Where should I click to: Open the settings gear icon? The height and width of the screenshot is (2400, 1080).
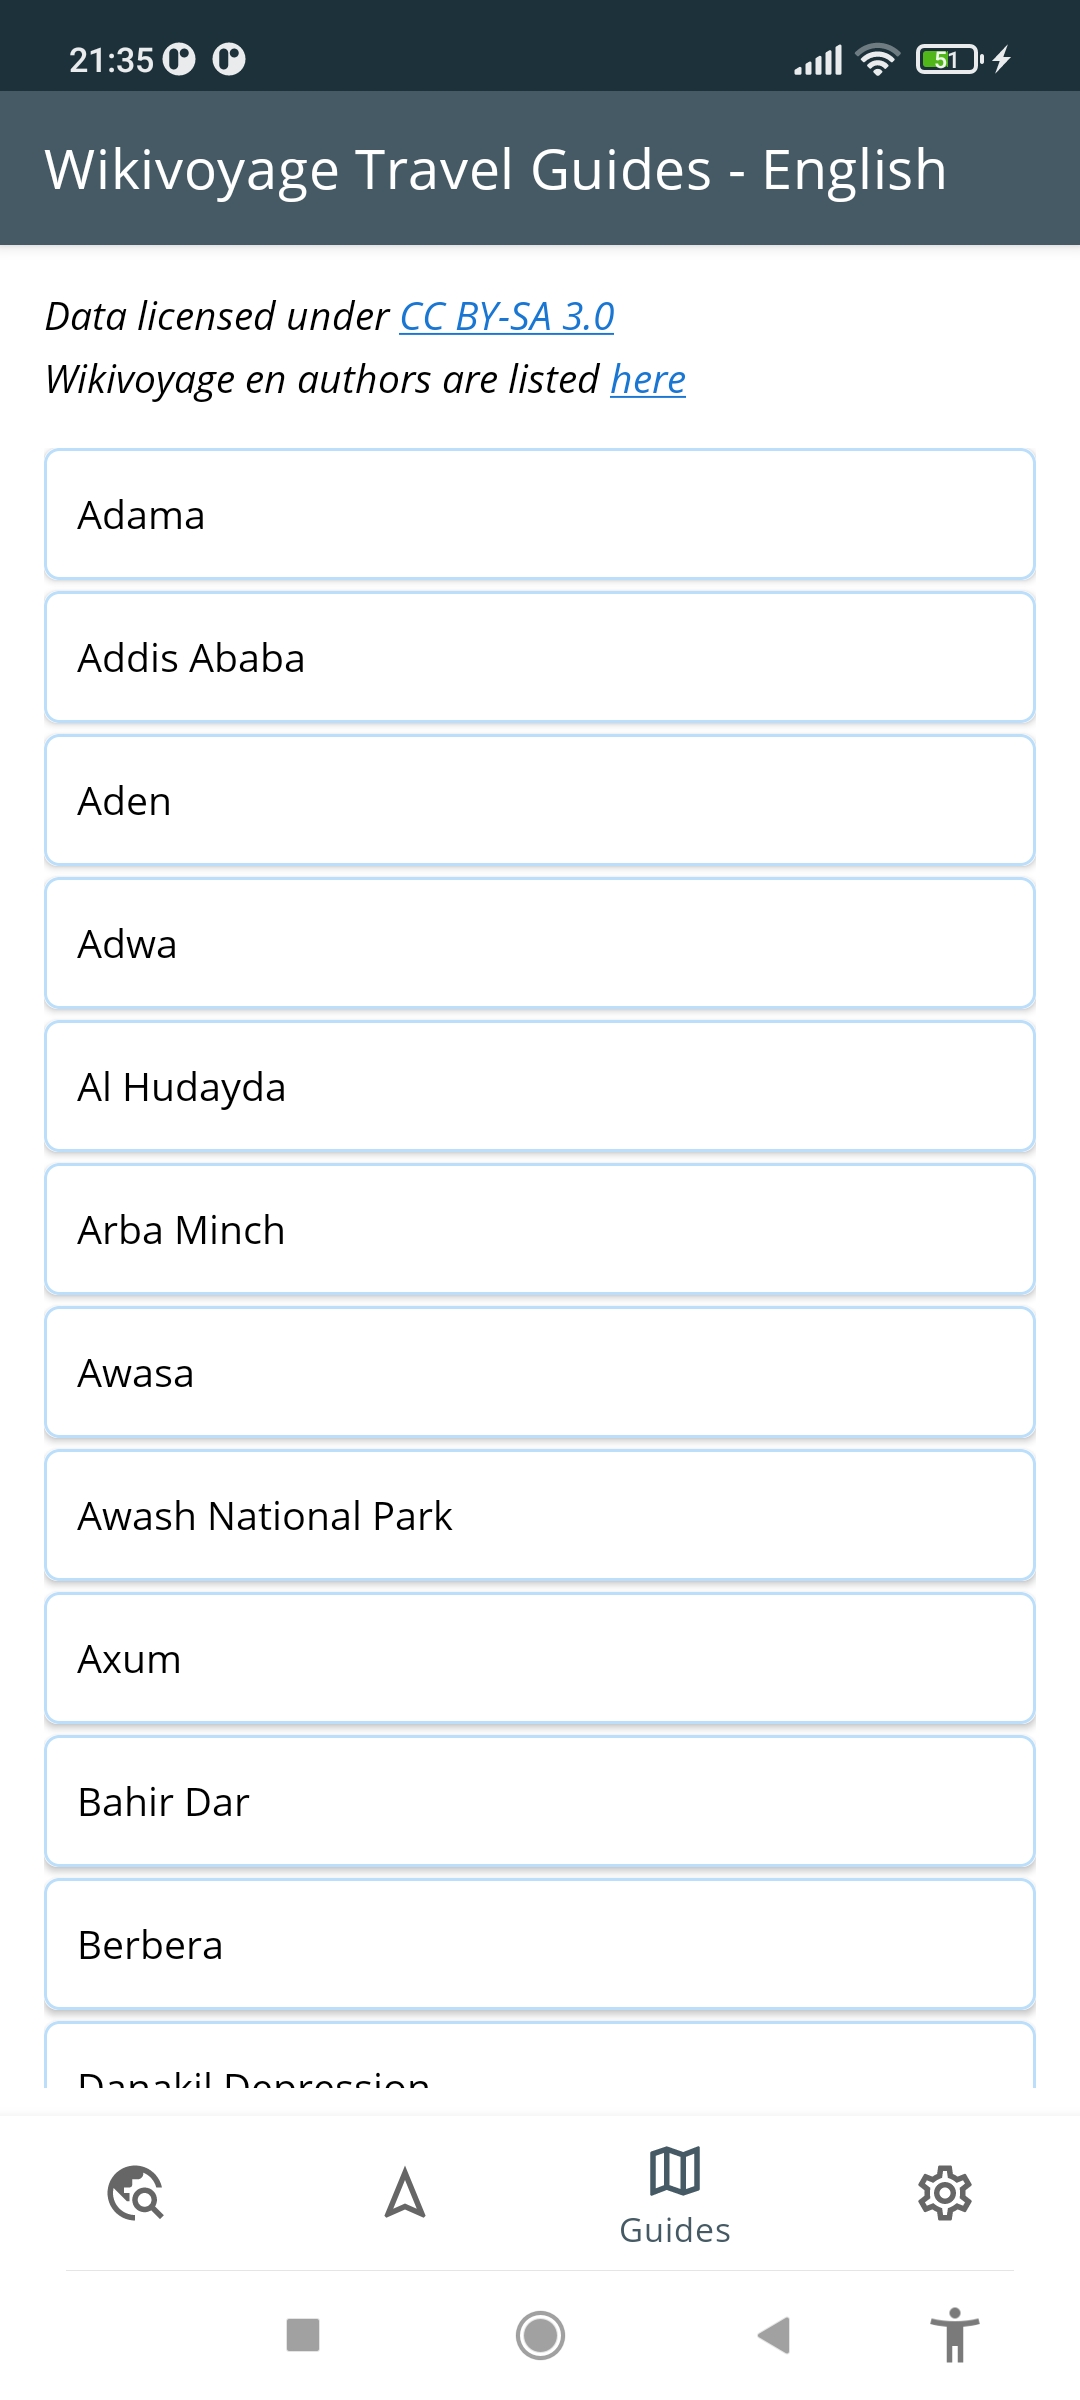point(945,2192)
